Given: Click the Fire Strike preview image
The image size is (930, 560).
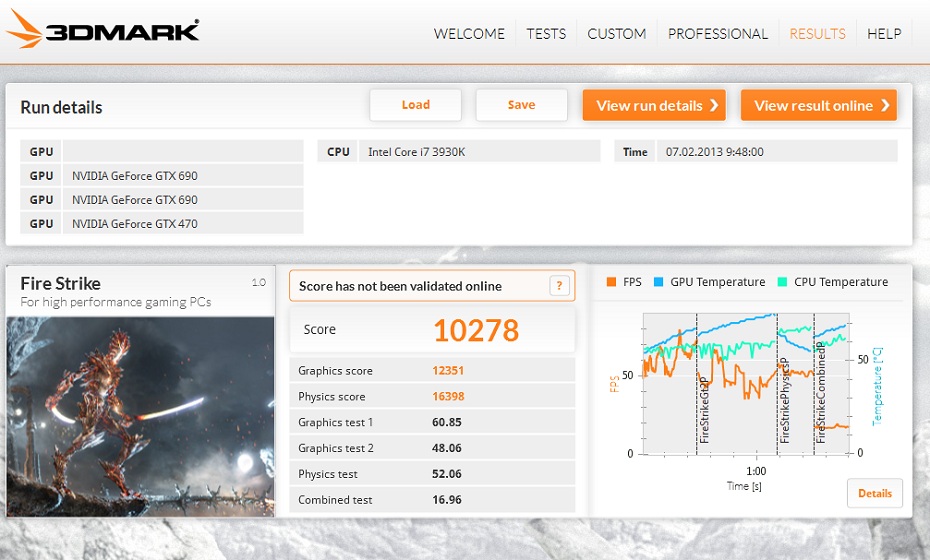Looking at the screenshot, I should pos(140,415).
